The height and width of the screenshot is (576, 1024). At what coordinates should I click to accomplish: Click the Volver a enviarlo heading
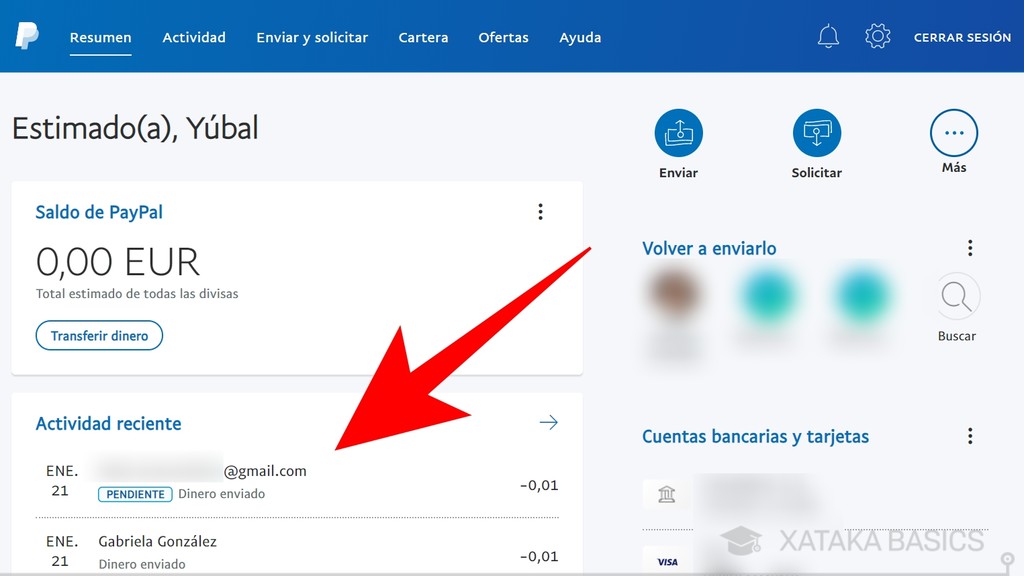pyautogui.click(x=709, y=249)
